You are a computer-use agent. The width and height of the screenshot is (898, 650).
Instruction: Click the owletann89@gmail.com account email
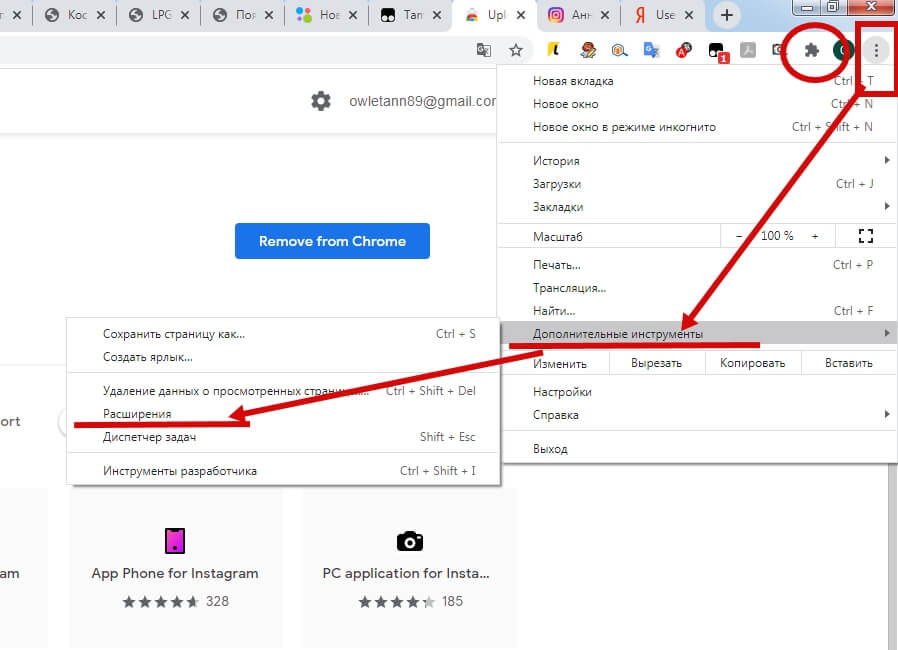[x=423, y=101]
